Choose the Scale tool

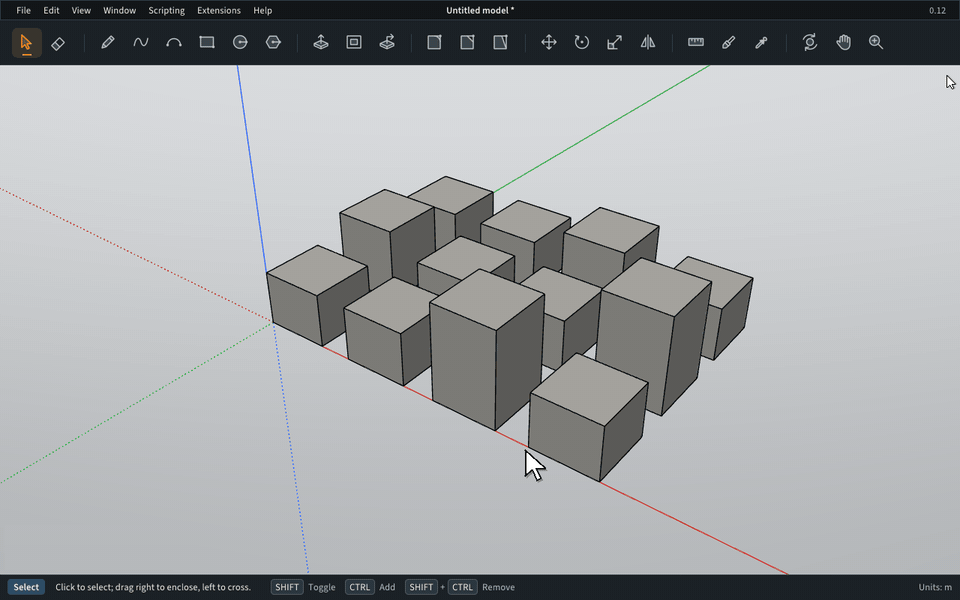(615, 43)
